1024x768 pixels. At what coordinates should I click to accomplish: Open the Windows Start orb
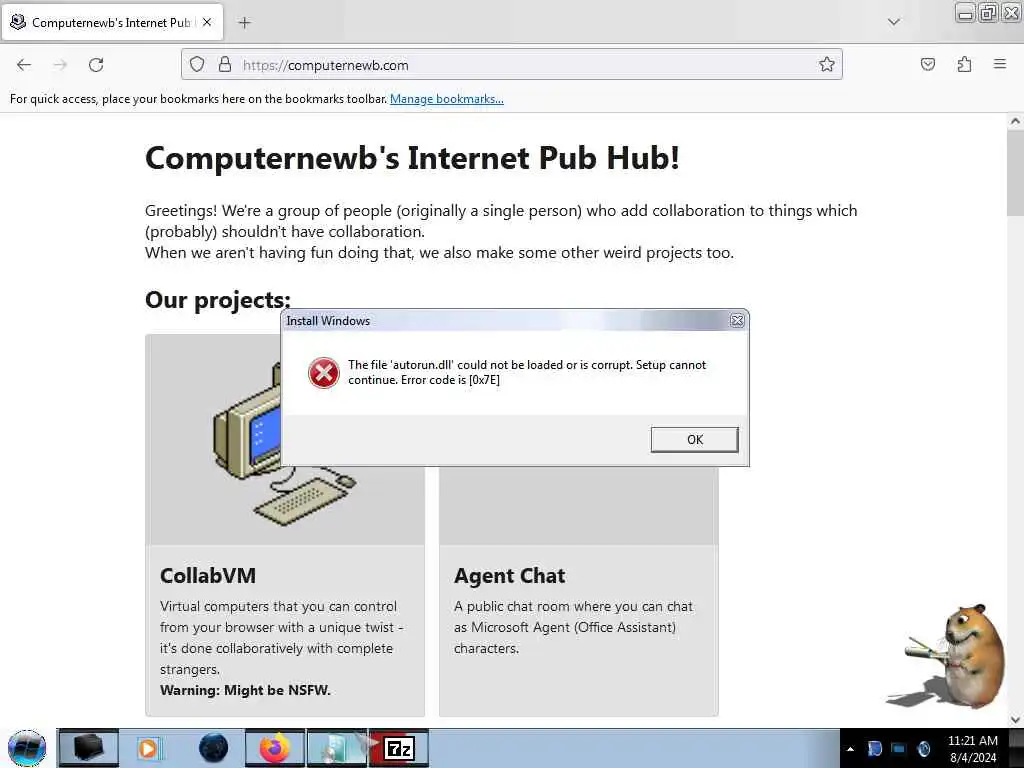[x=27, y=748]
